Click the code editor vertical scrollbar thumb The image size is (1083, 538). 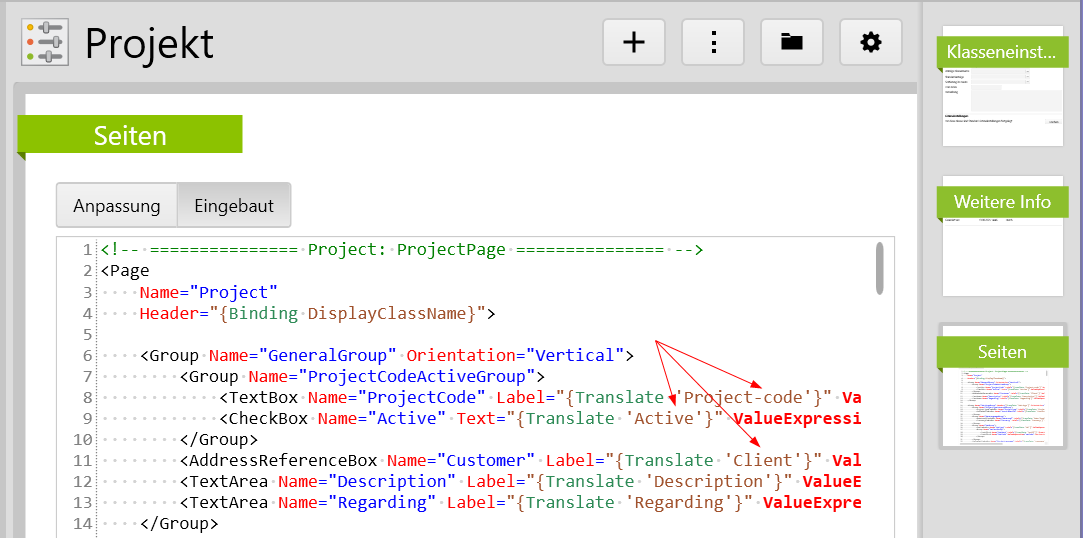pos(880,269)
